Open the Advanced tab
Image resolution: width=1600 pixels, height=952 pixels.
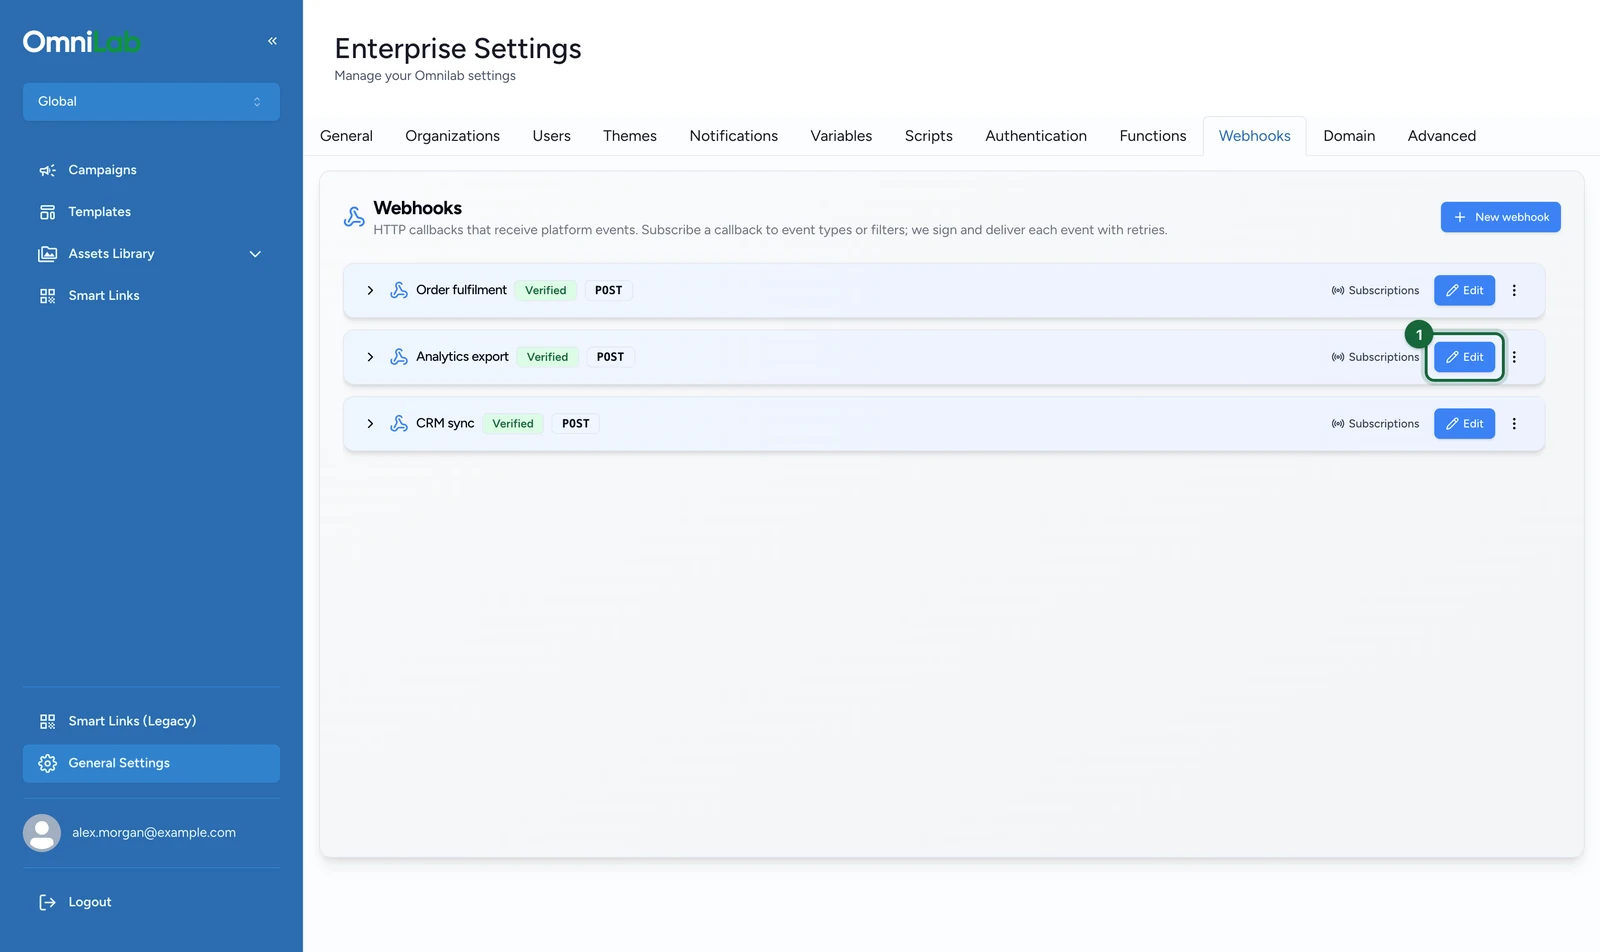(1442, 136)
